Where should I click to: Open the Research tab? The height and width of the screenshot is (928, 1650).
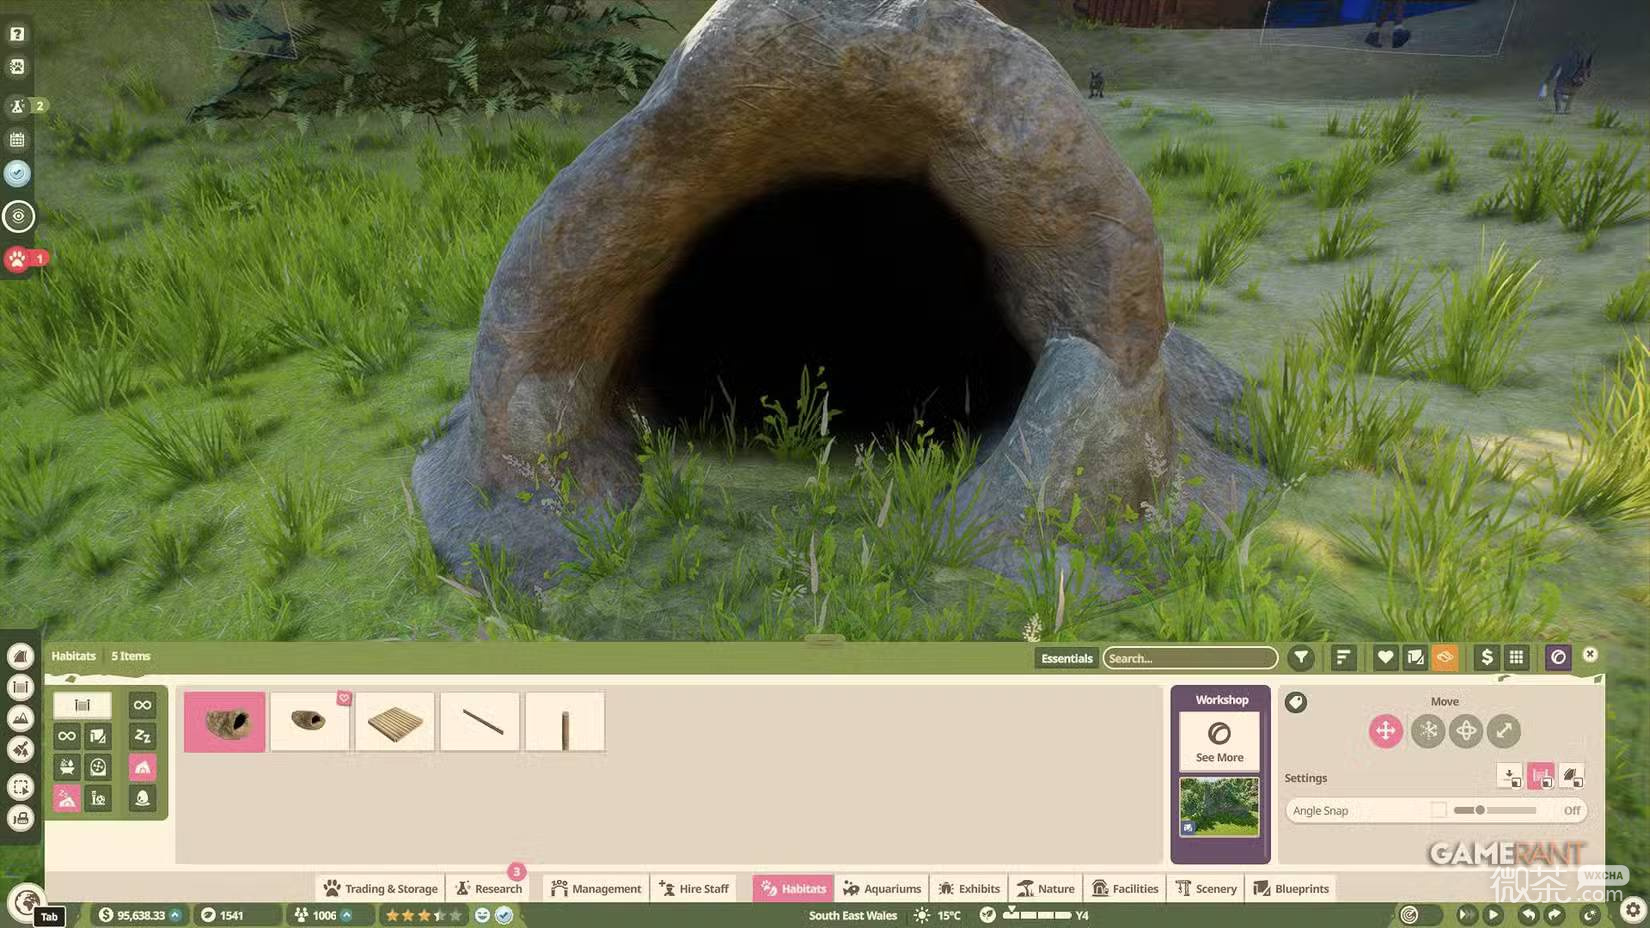pos(488,888)
